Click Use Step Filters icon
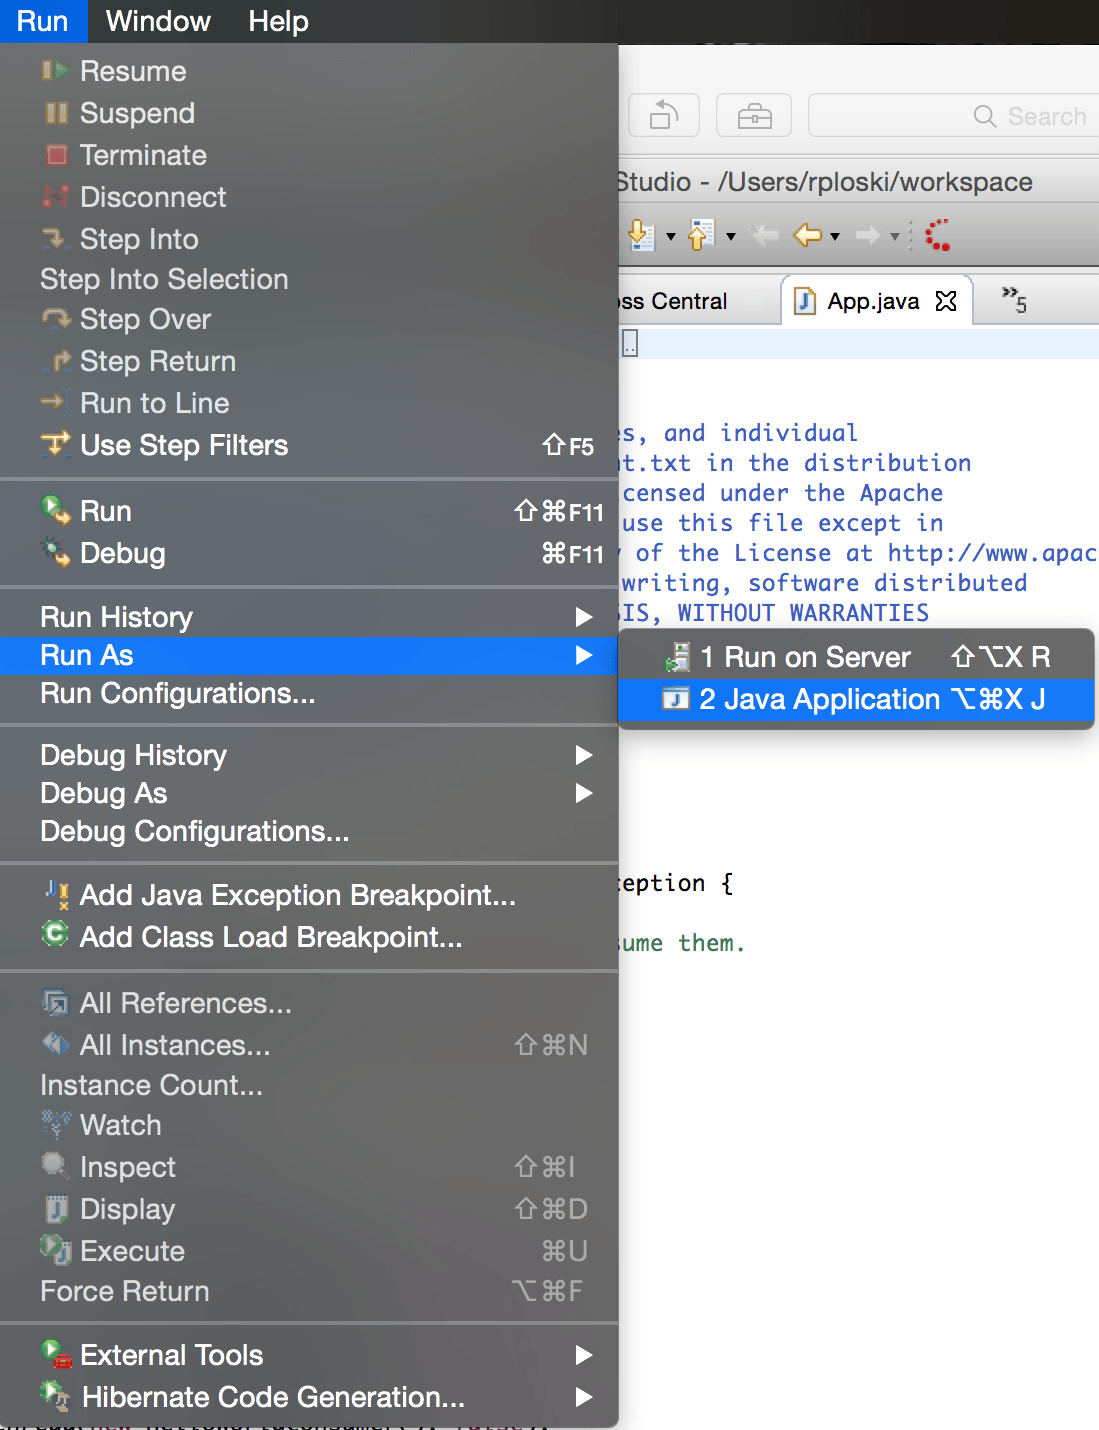 coord(55,445)
